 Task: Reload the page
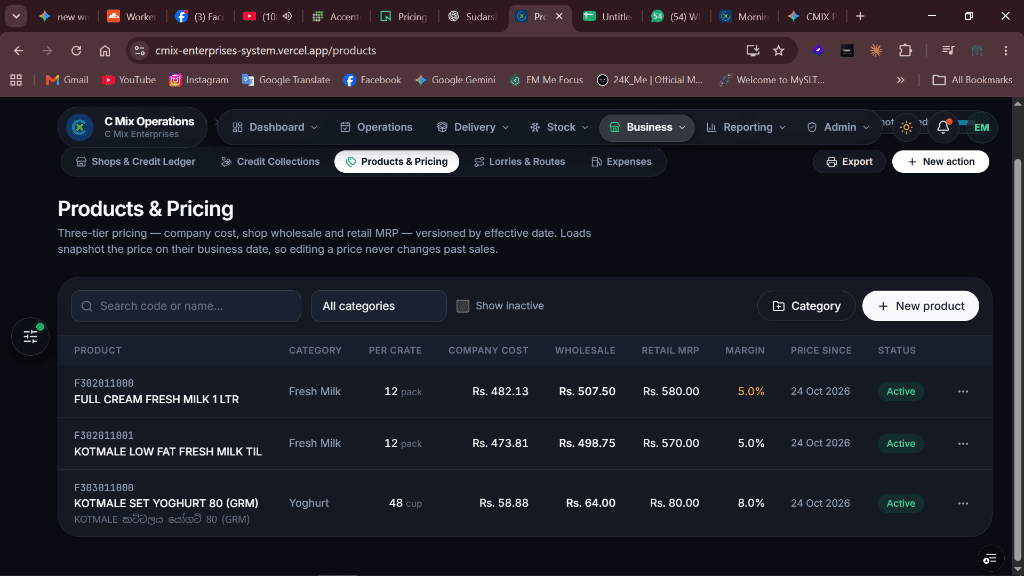(x=76, y=50)
